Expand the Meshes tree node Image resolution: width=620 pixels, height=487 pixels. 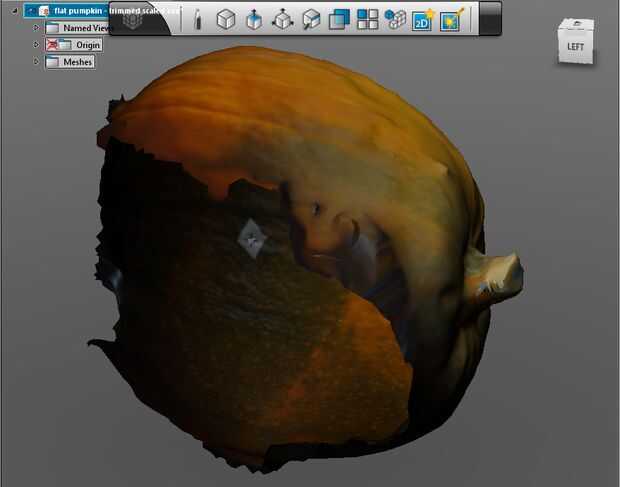(36, 62)
